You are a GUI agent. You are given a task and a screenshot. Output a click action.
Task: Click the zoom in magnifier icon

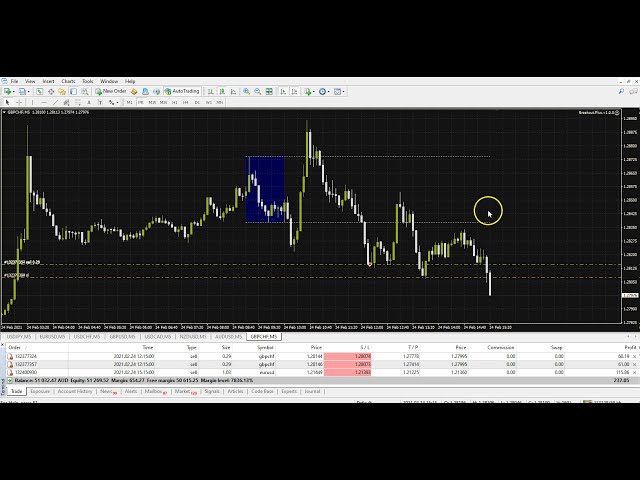point(247,91)
